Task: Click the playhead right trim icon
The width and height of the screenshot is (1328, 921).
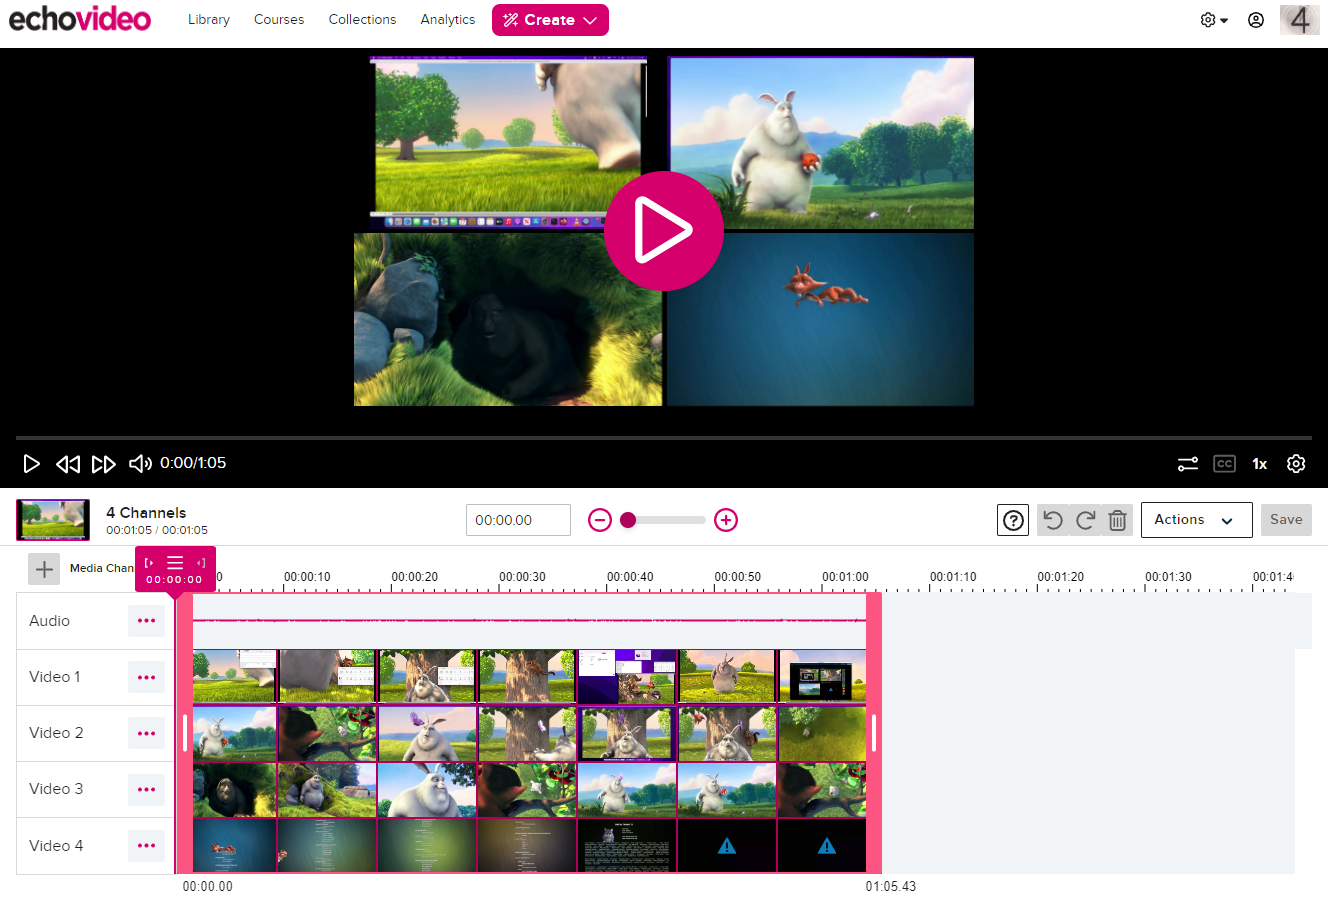Action: click(x=201, y=563)
